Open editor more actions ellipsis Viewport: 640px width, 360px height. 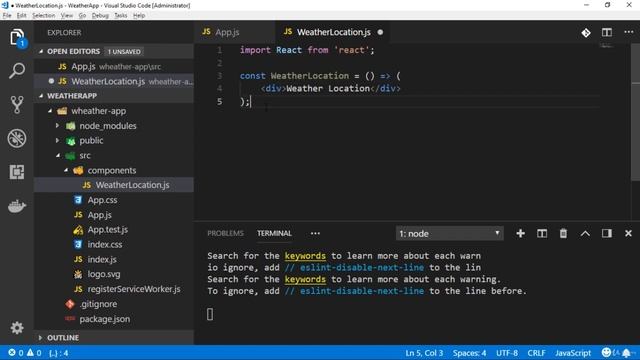tap(629, 32)
